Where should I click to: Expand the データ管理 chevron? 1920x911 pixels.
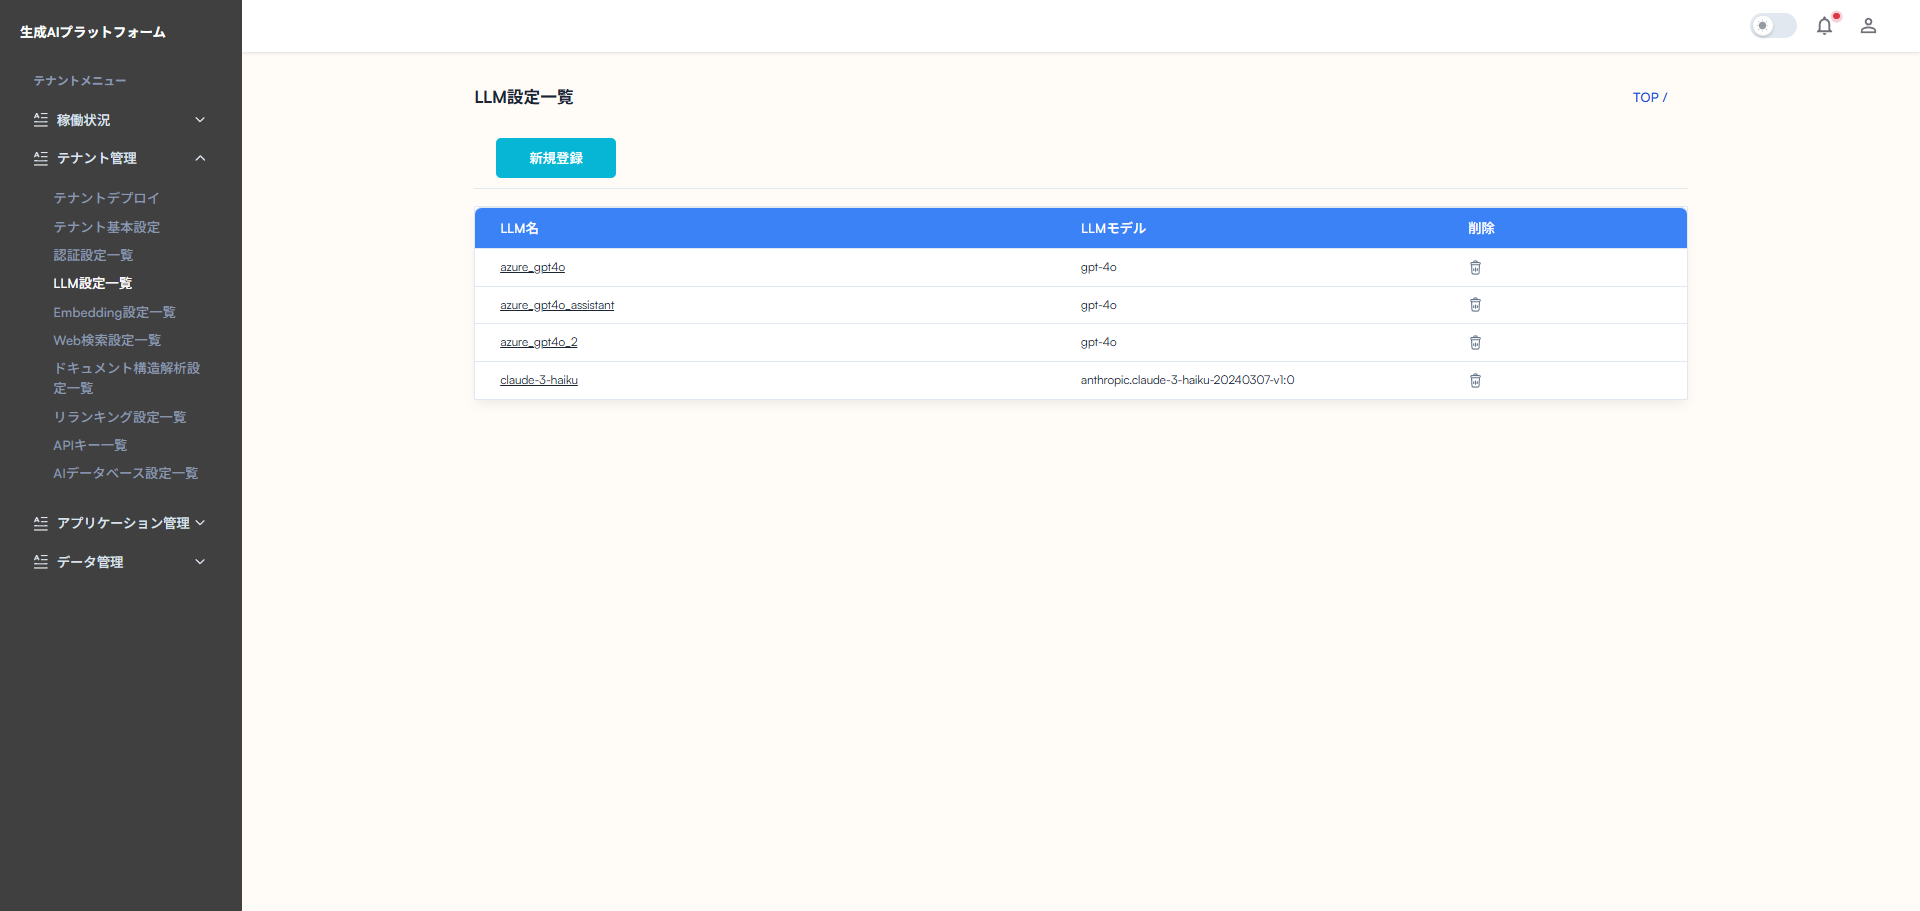(x=200, y=562)
